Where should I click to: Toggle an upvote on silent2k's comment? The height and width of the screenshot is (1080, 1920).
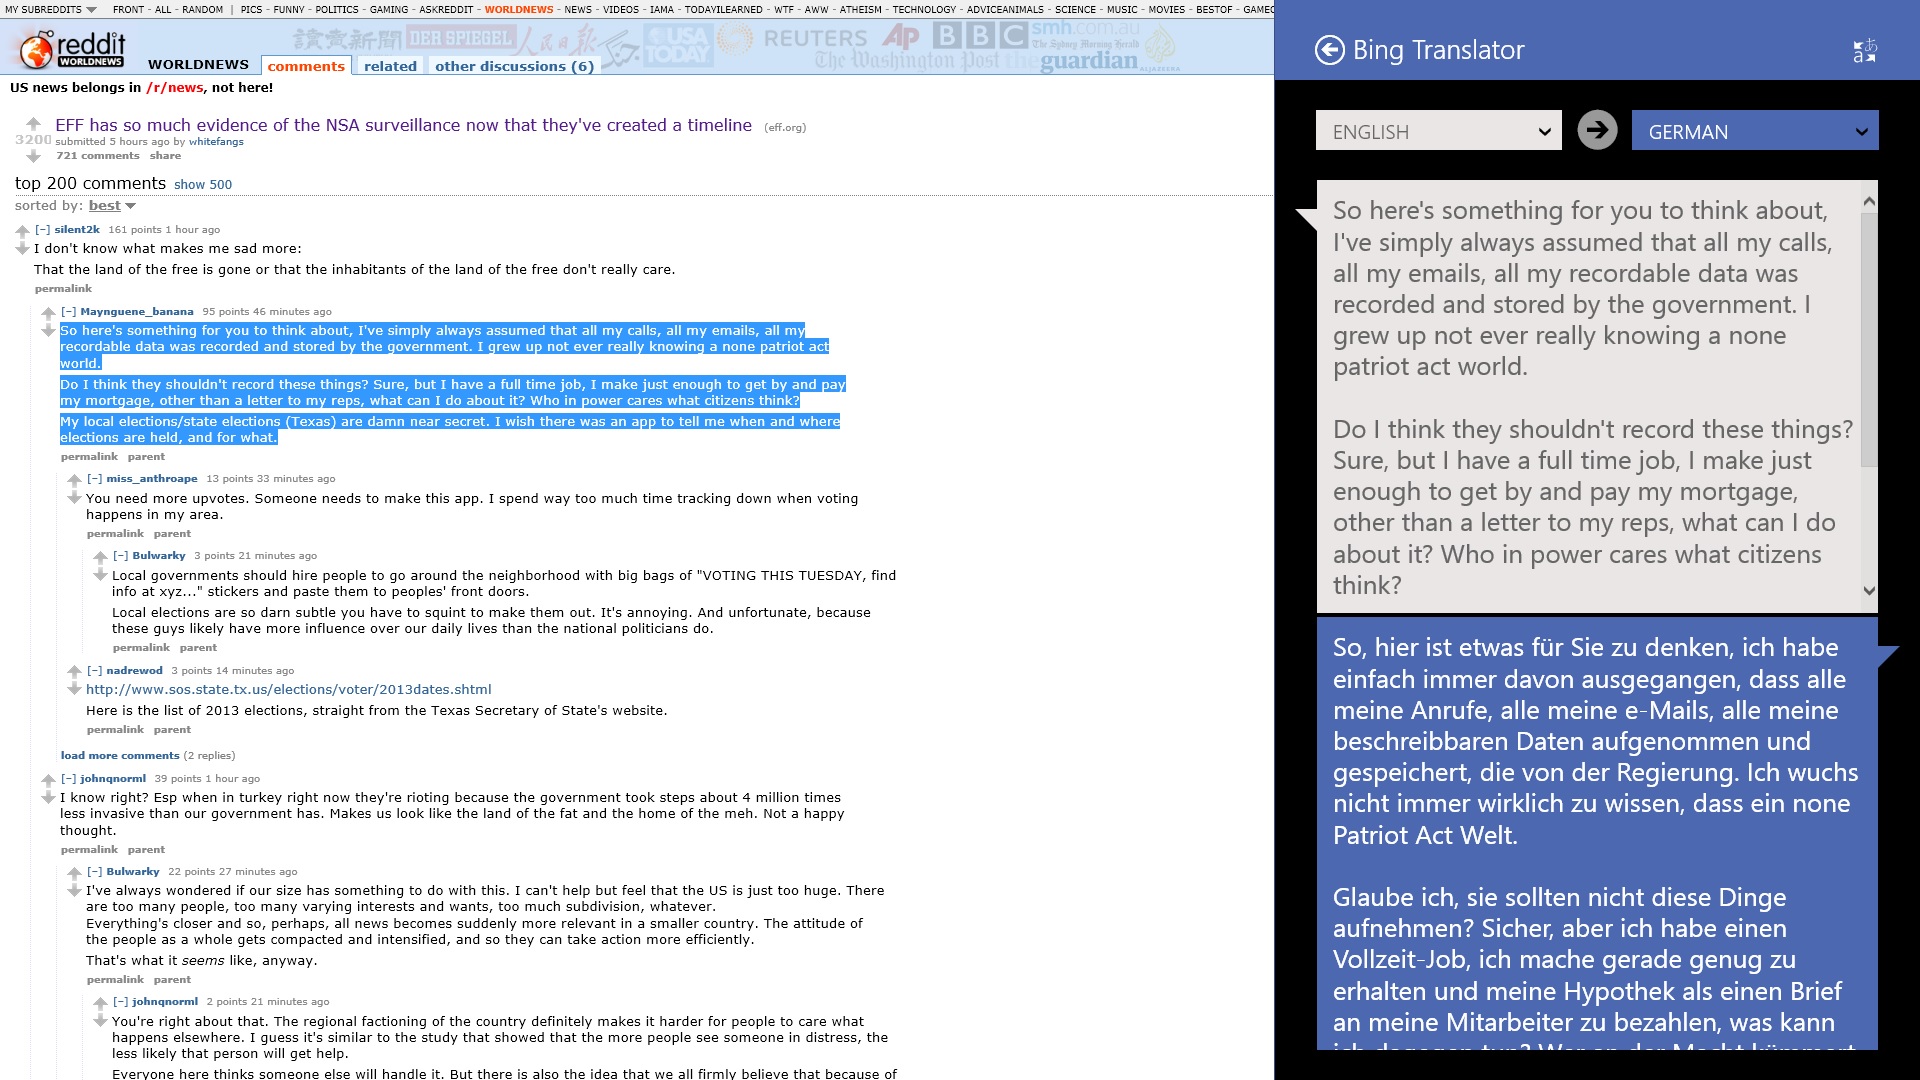[23, 232]
